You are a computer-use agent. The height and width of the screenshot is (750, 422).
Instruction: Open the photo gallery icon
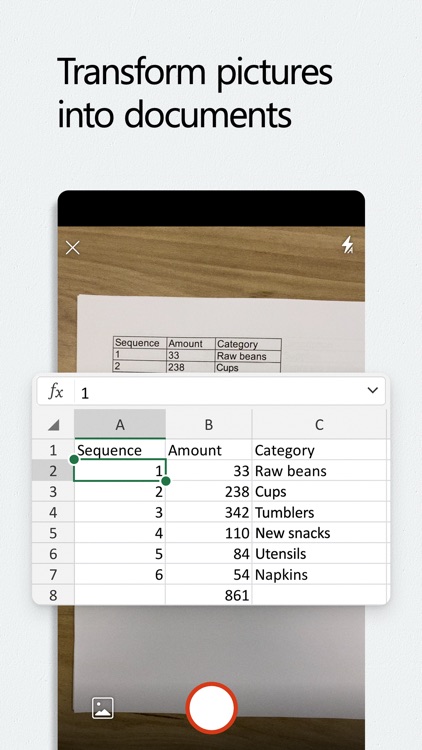click(x=103, y=708)
